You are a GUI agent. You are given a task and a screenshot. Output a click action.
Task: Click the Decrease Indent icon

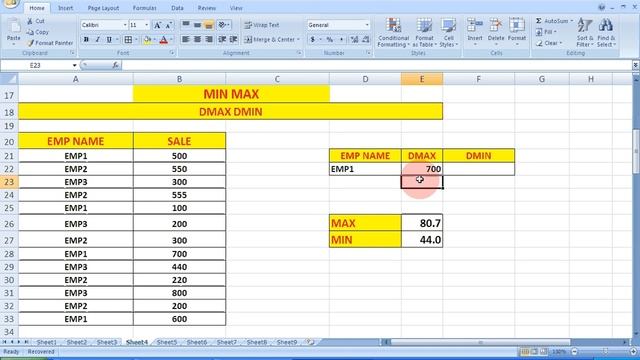coord(222,40)
